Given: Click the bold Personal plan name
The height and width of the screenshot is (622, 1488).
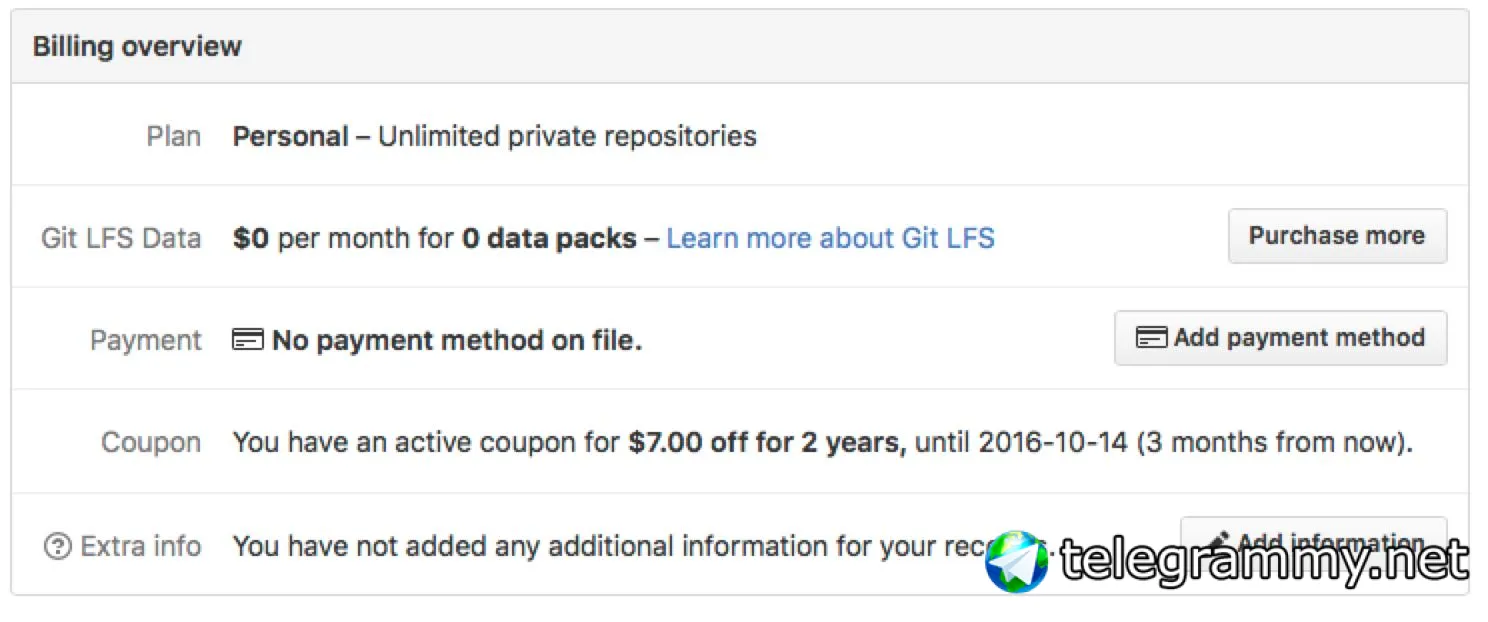Looking at the screenshot, I should [291, 136].
